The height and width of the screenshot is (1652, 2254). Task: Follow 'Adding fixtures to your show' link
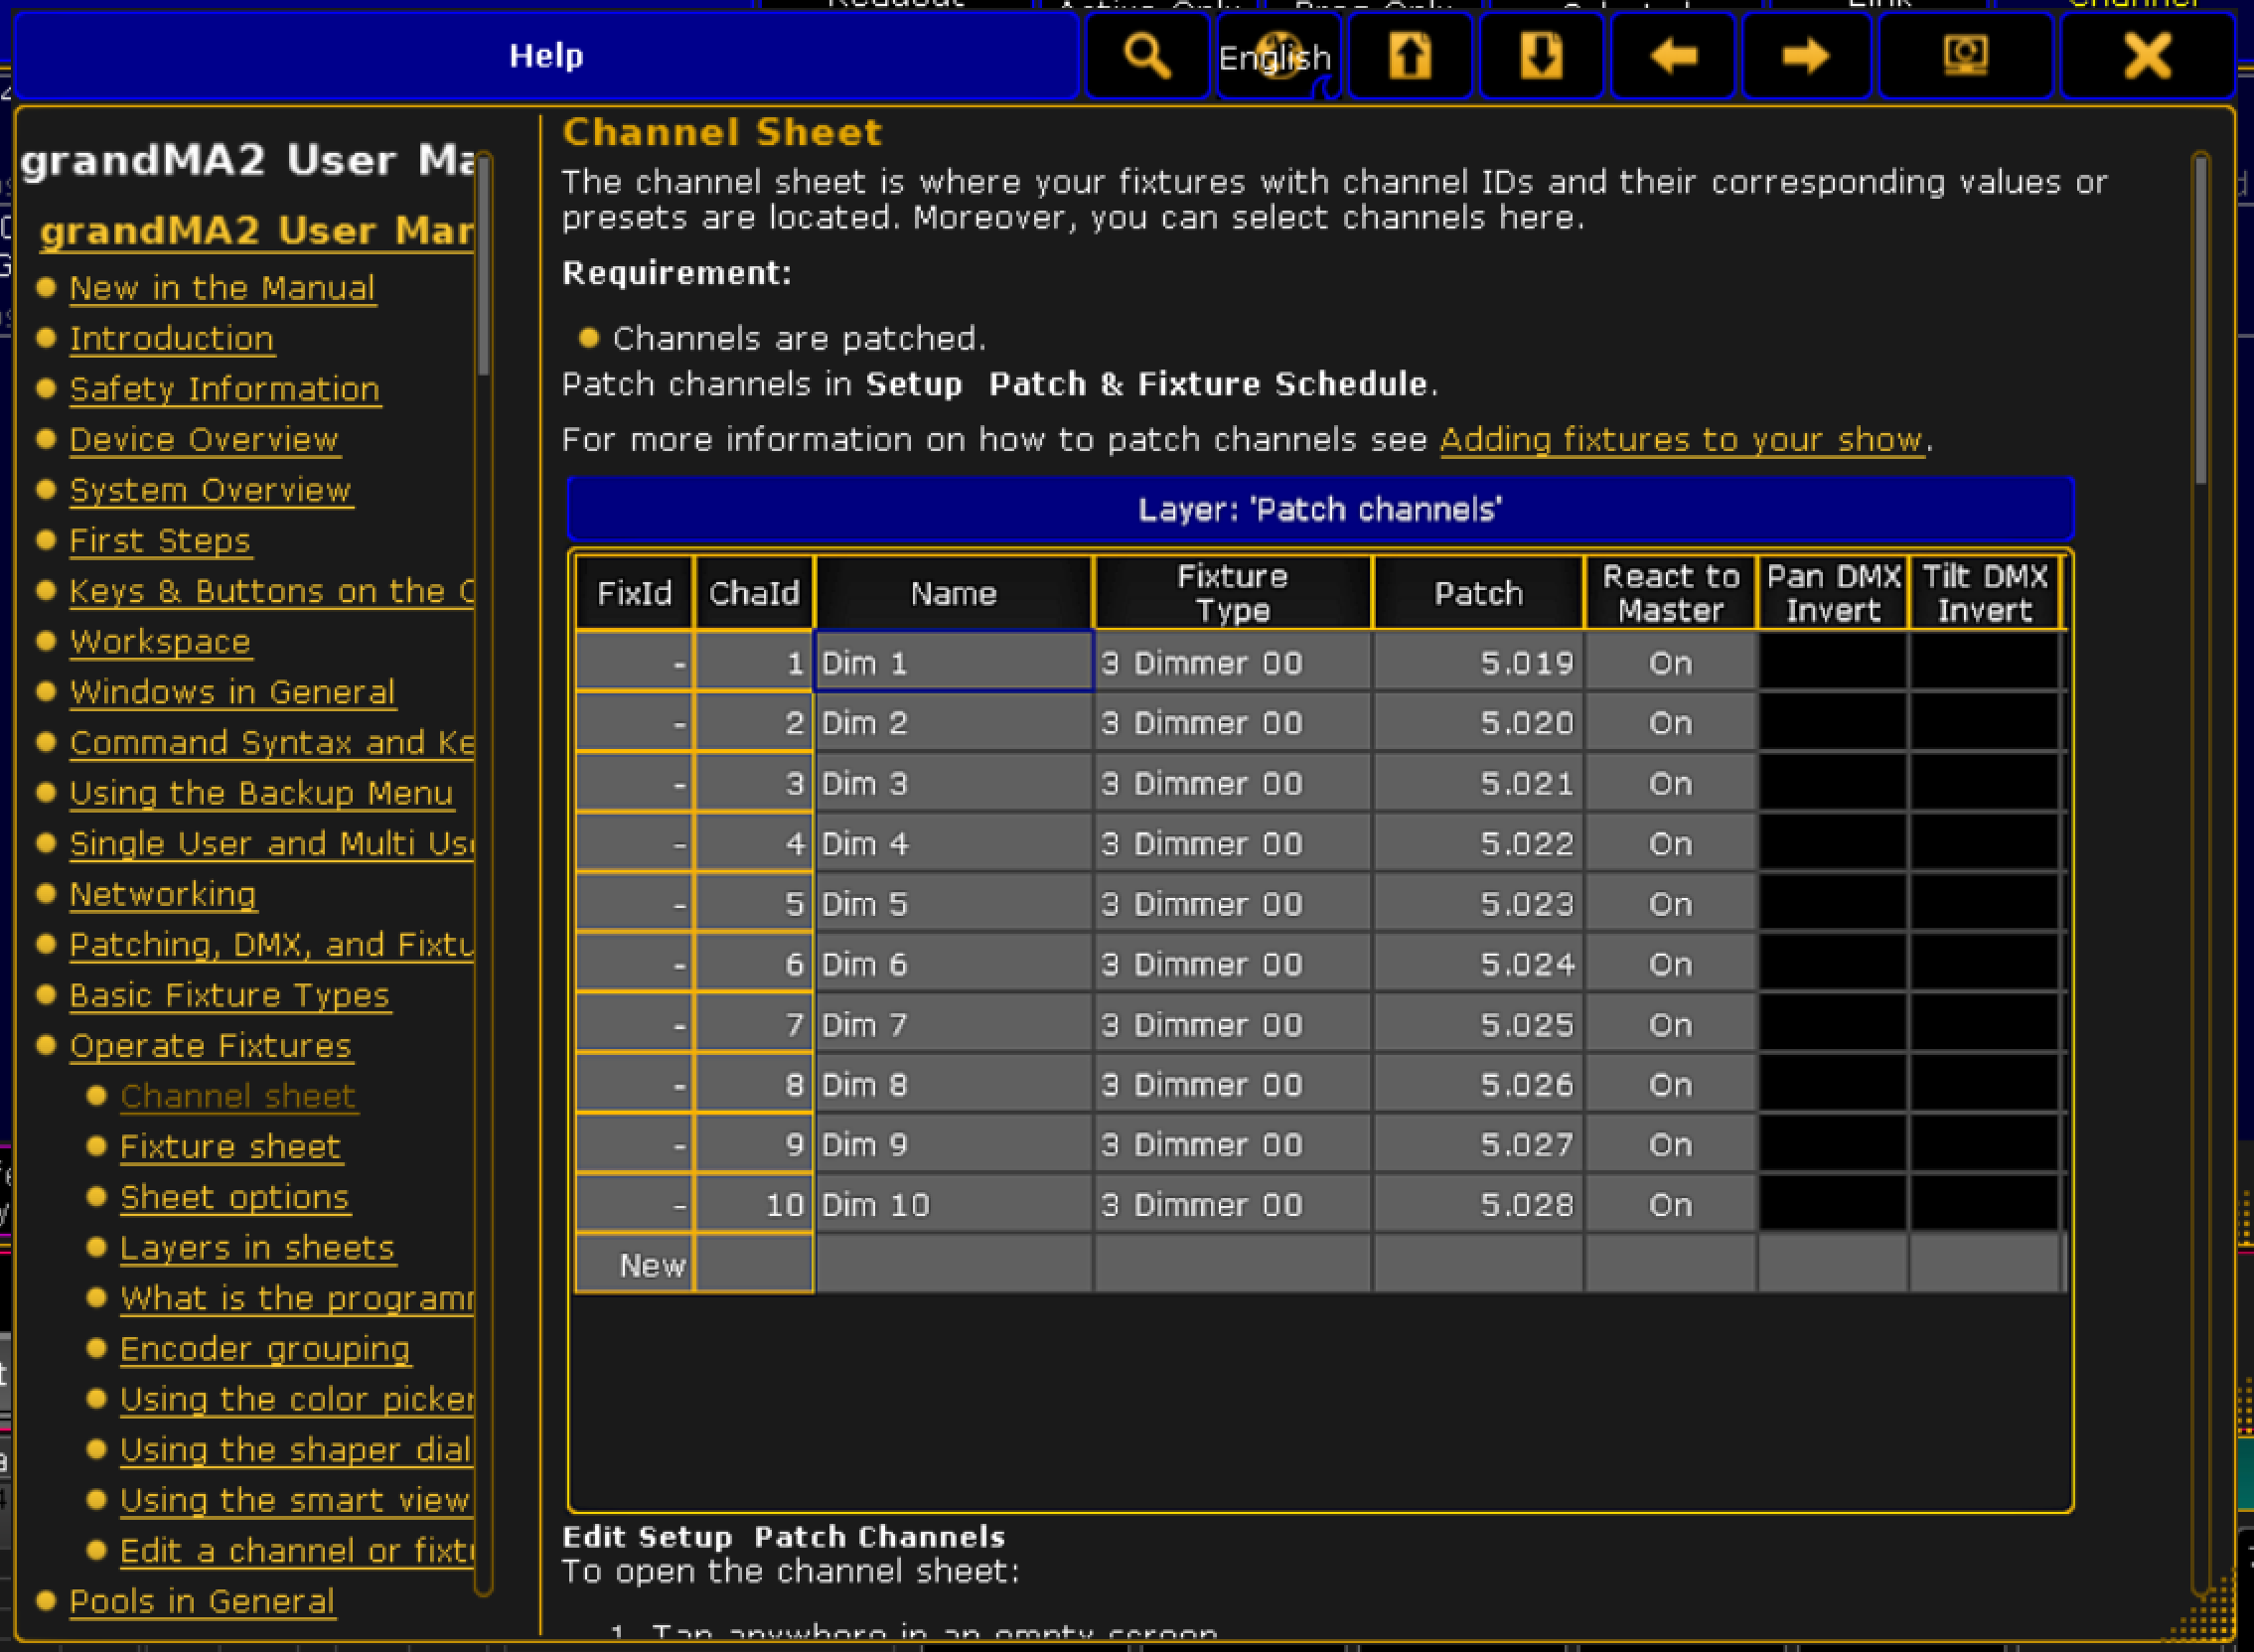tap(1681, 440)
